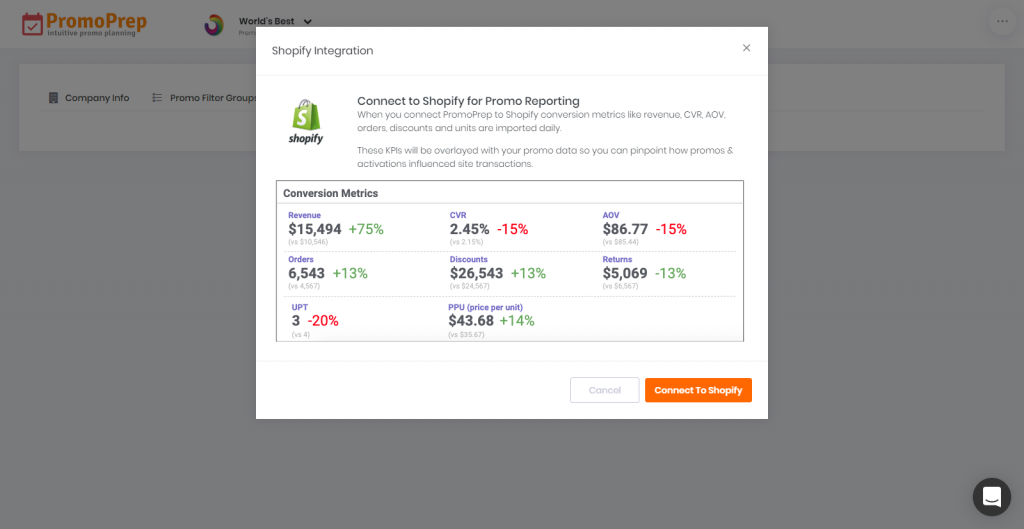The image size is (1024, 529).
Task: Click the Promo Filter Groups list icon
Action: point(157,98)
